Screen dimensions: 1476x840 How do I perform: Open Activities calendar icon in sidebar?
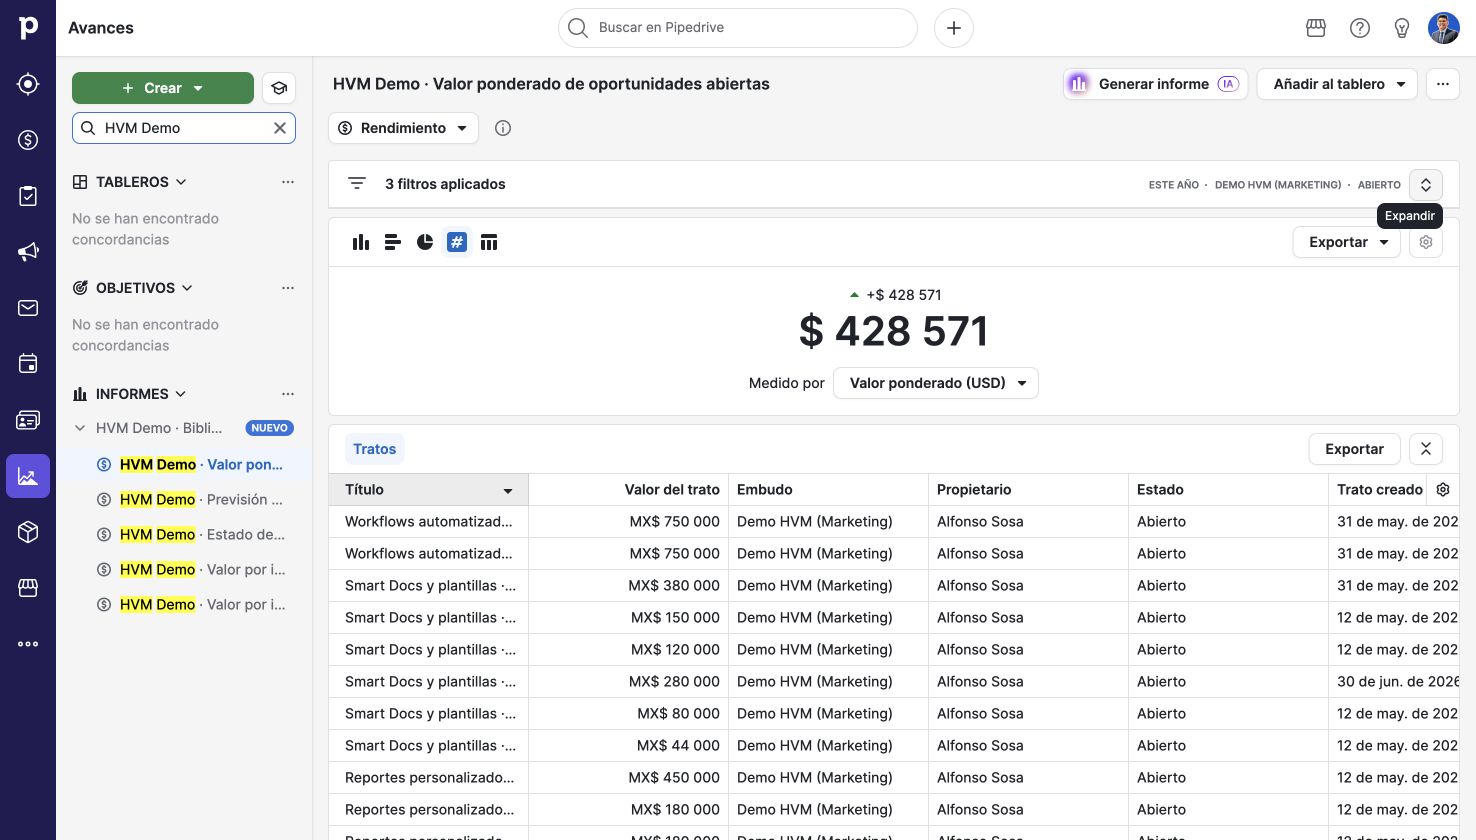pos(28,364)
